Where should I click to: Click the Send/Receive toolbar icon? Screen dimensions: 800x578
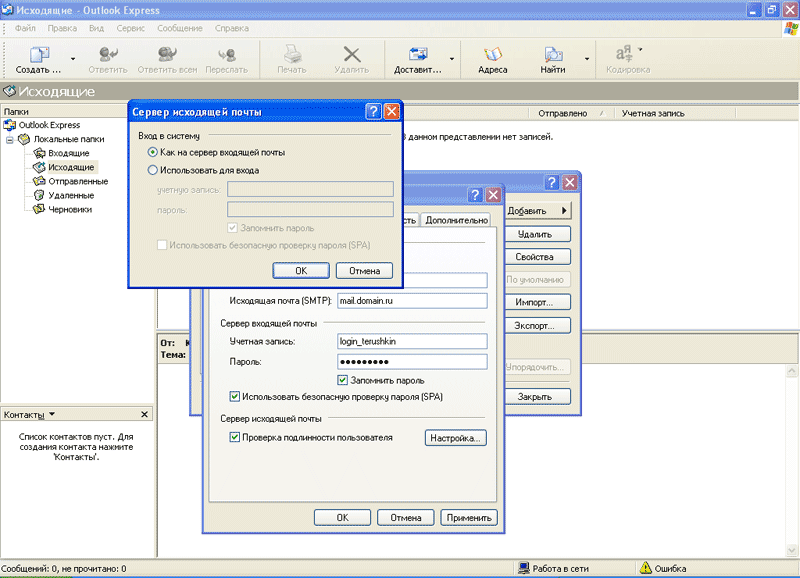[x=418, y=54]
